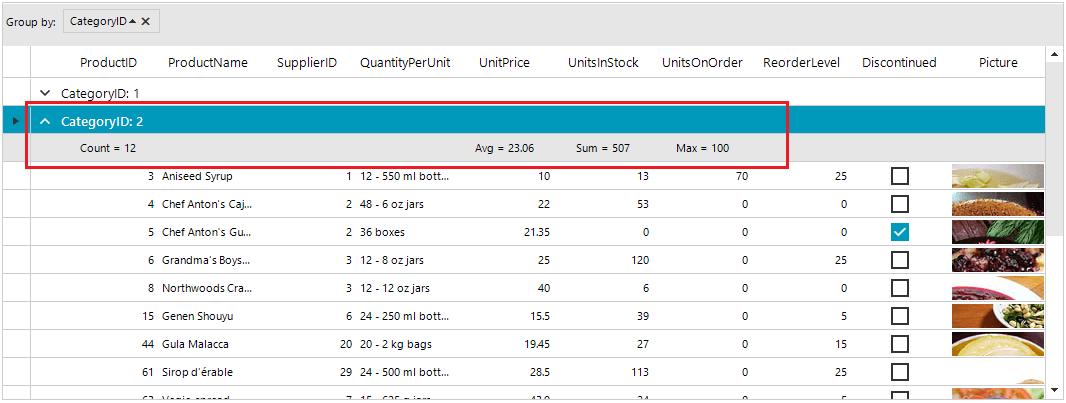The width and height of the screenshot is (1066, 403).
Task: Toggle Discontinued checkbox for Gula Malacca
Action: click(x=900, y=344)
